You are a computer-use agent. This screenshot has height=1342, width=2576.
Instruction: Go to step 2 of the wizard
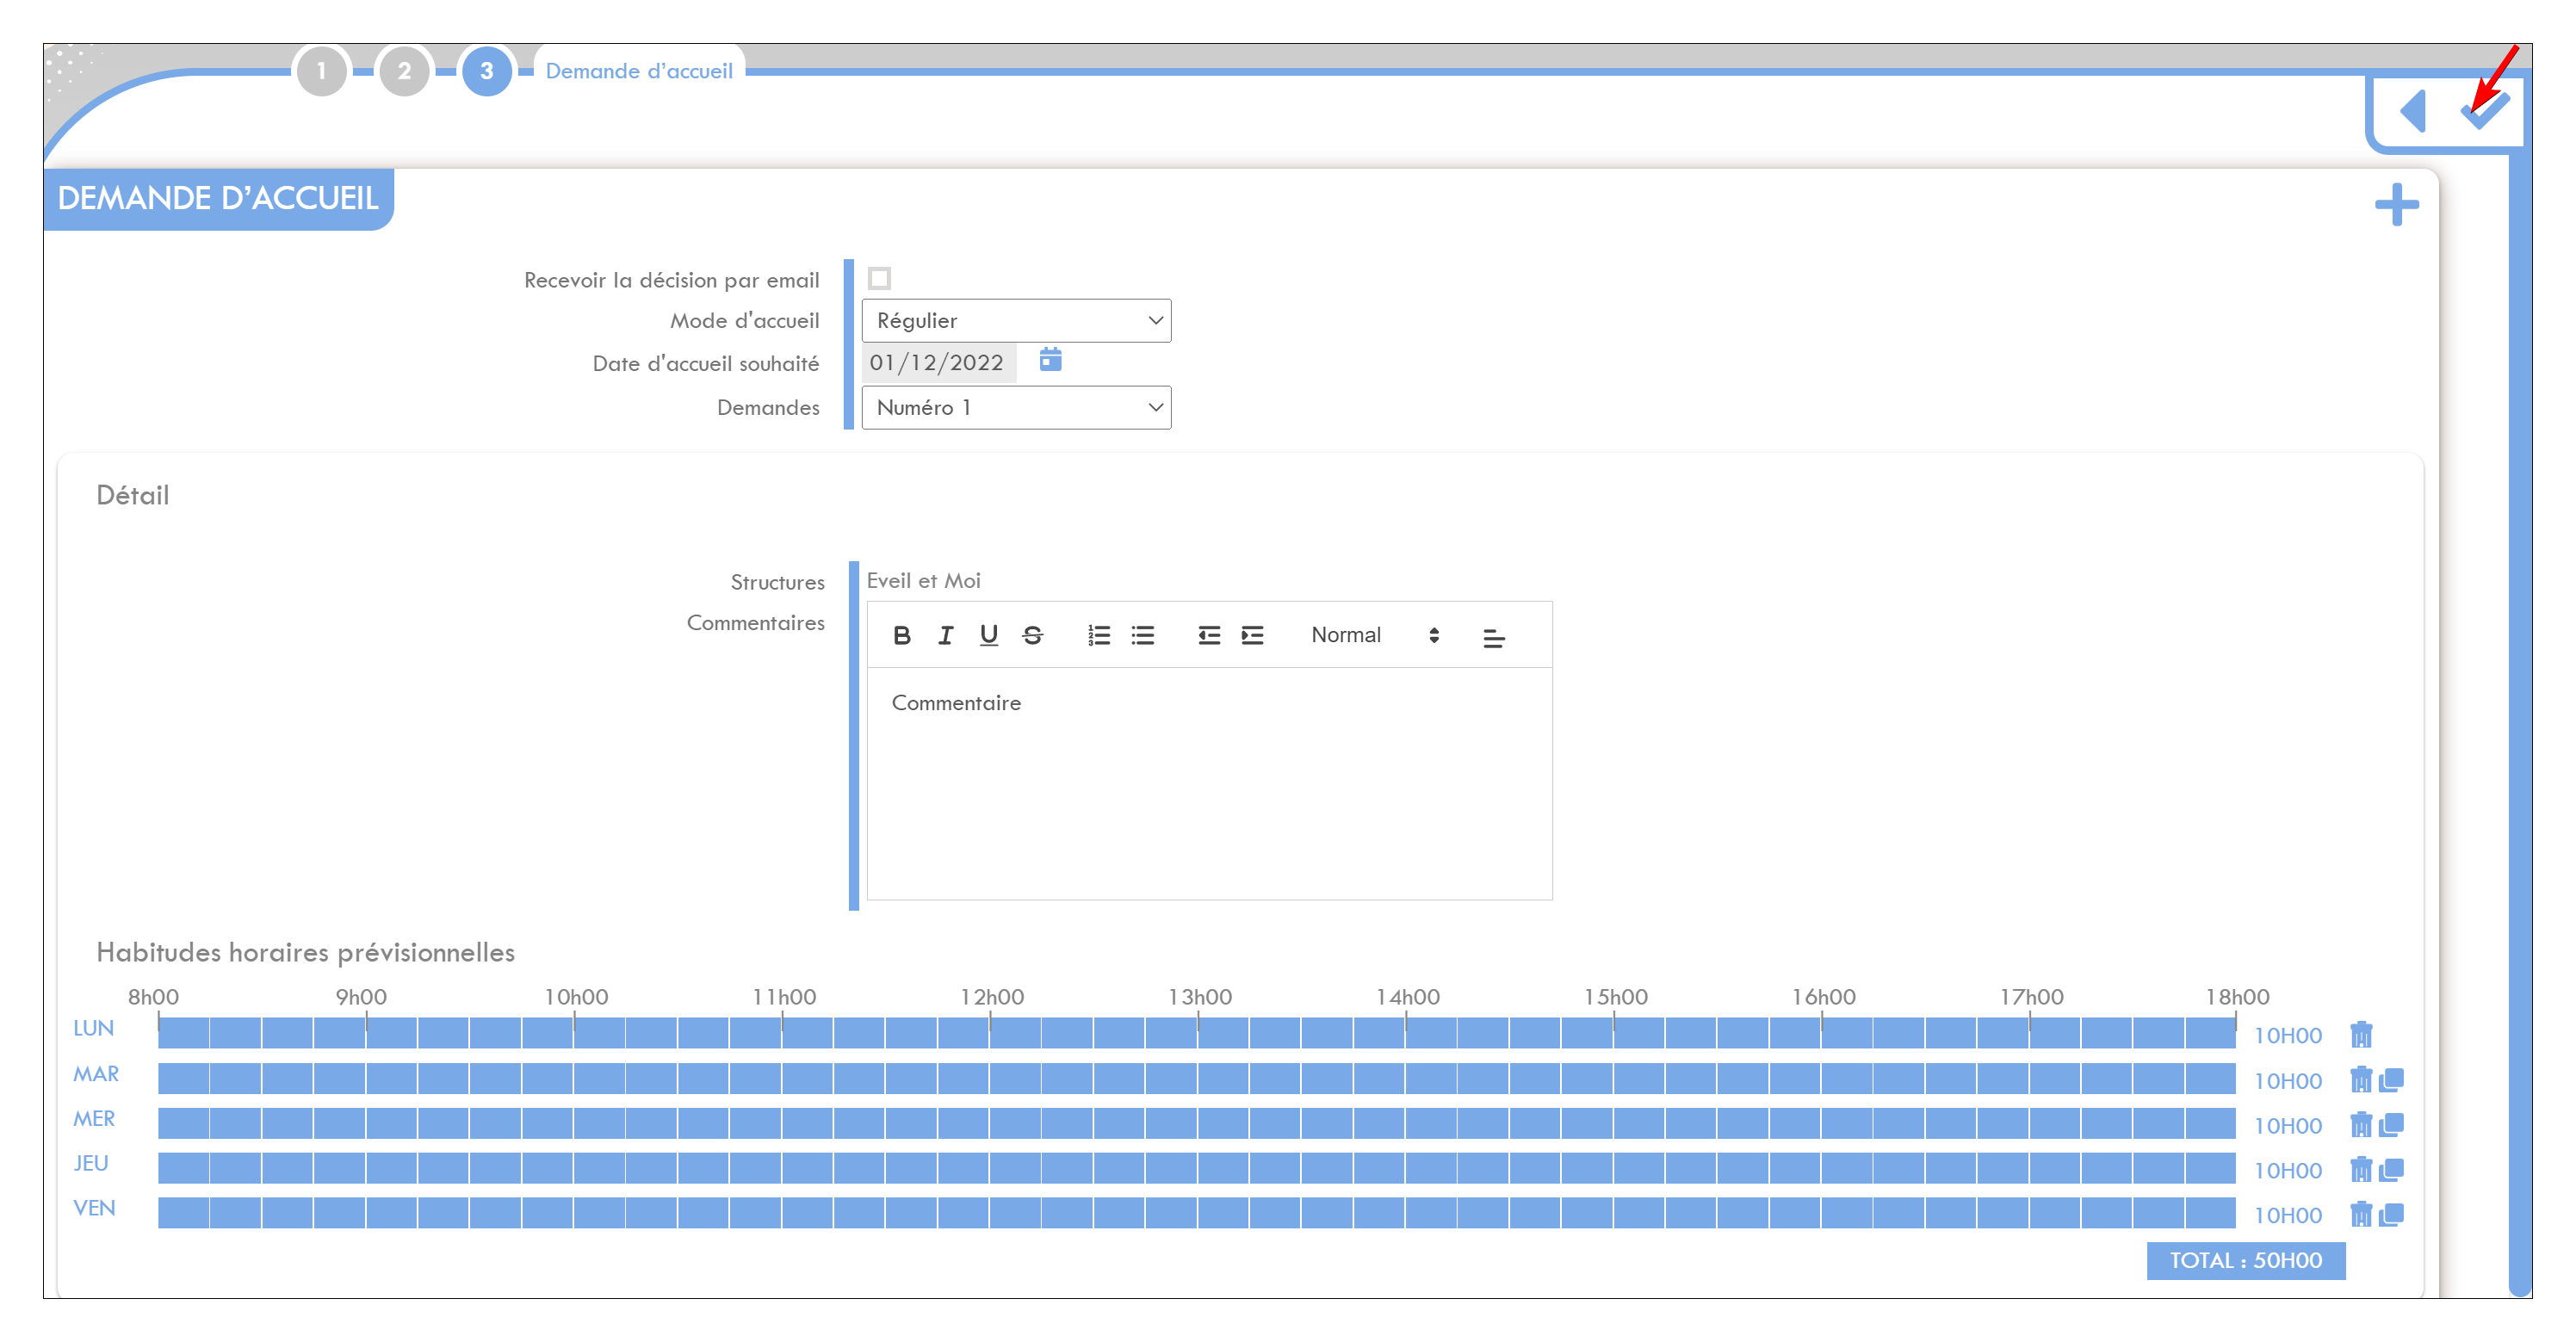click(x=404, y=71)
